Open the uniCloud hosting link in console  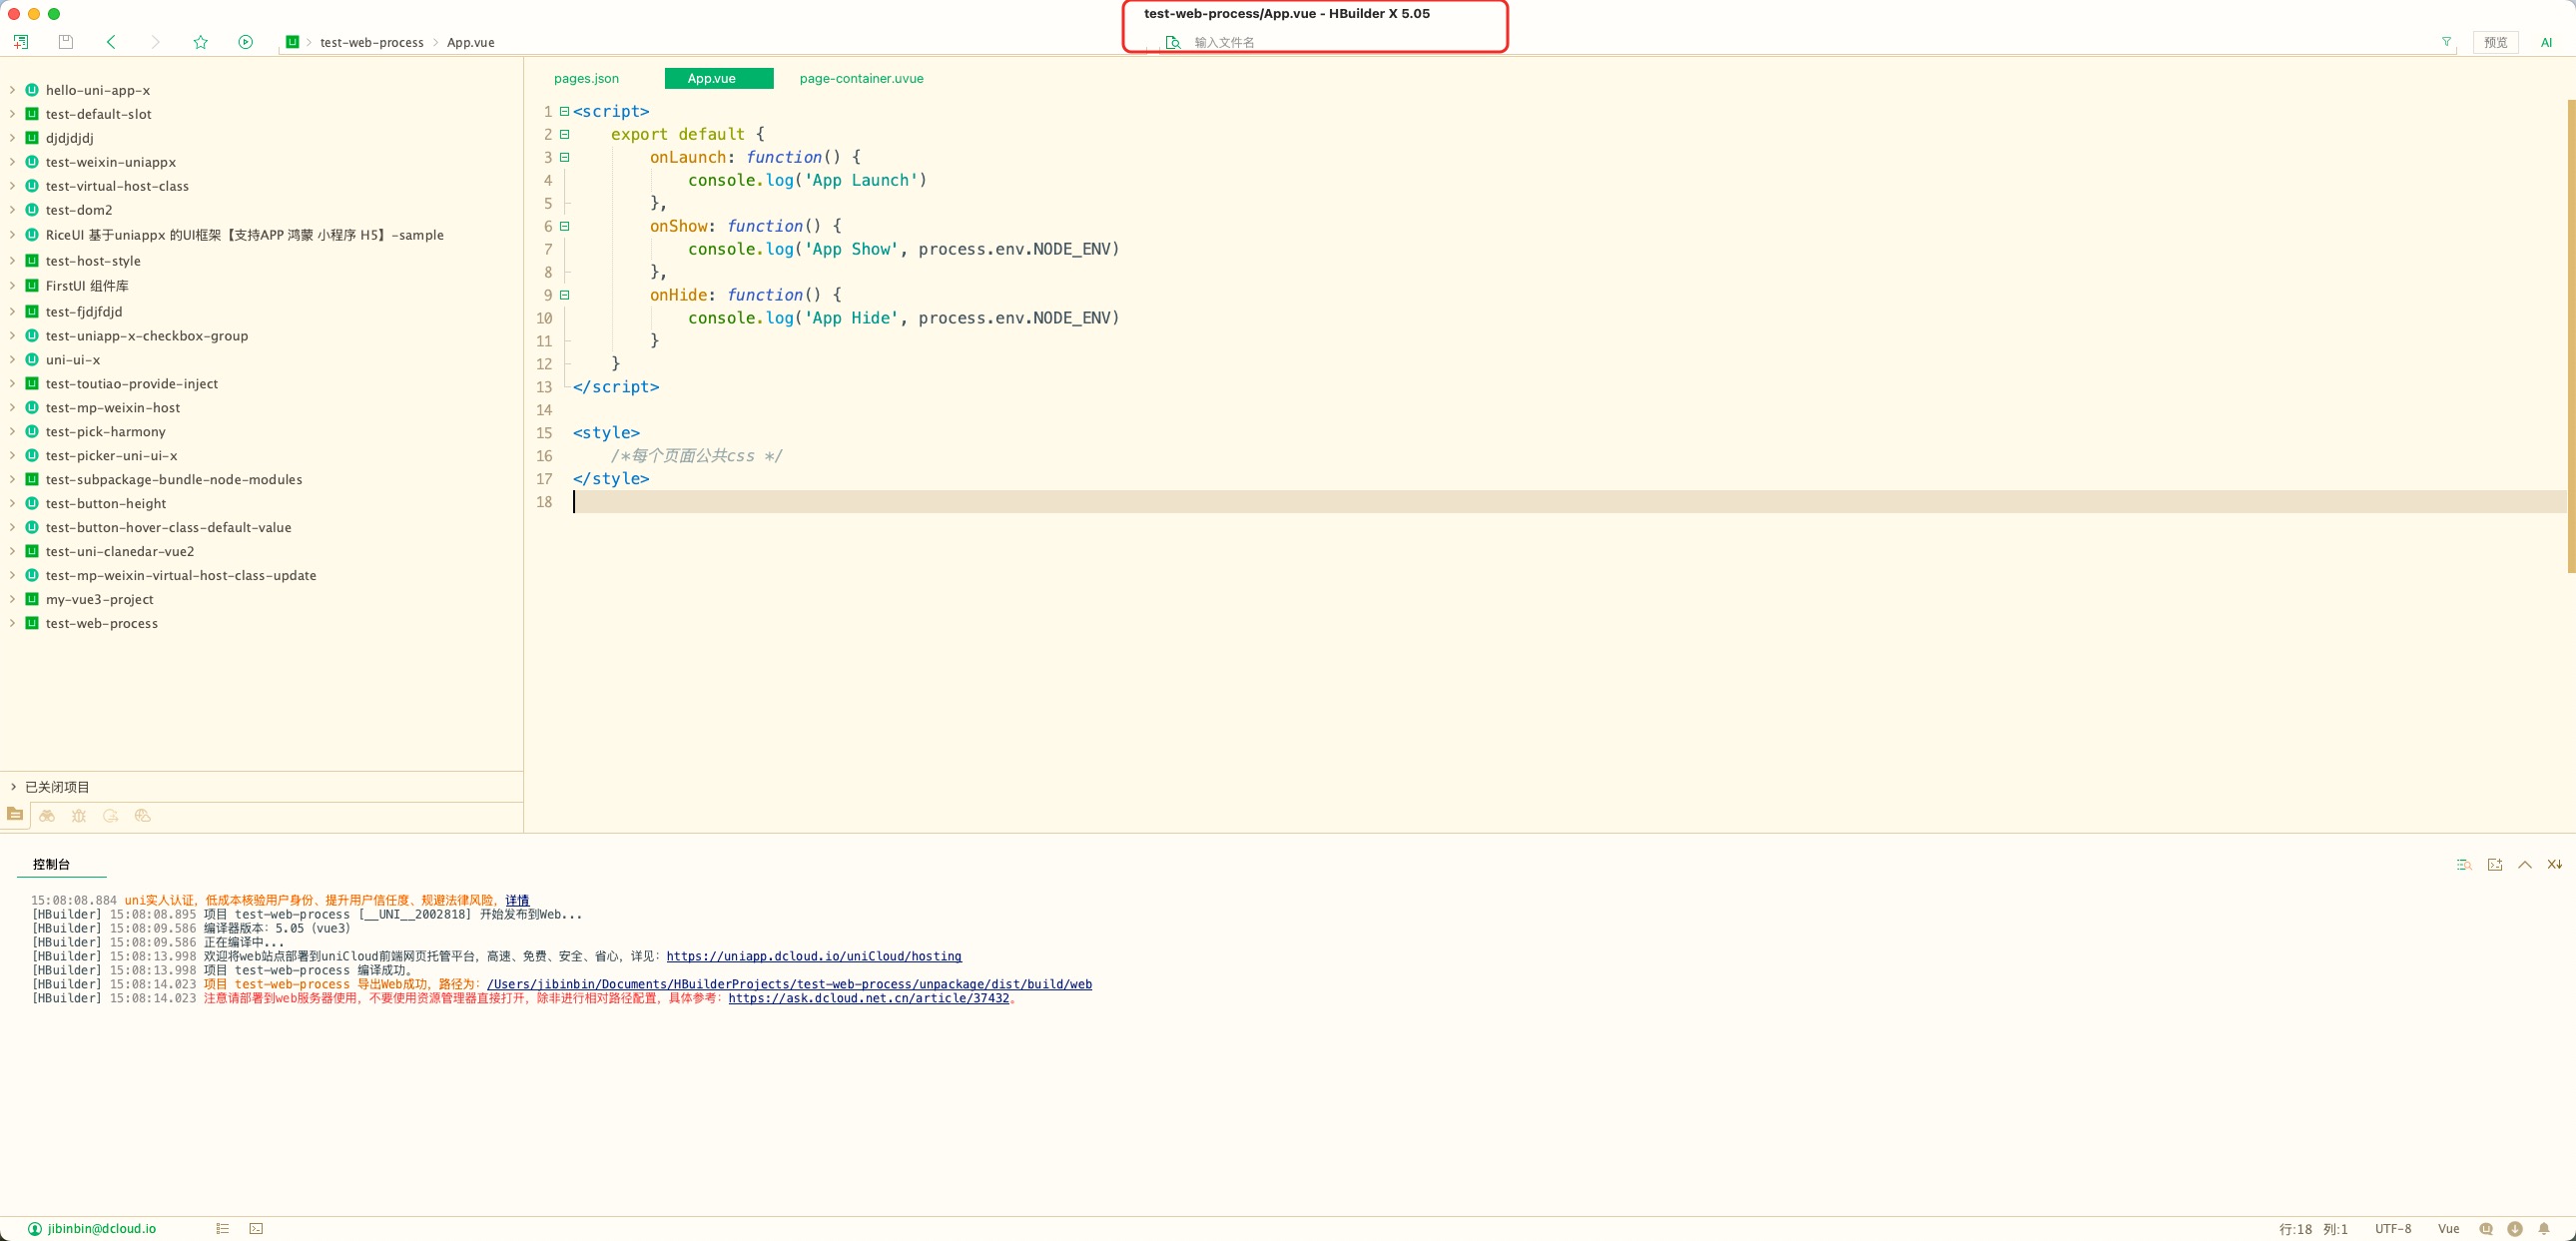813,956
